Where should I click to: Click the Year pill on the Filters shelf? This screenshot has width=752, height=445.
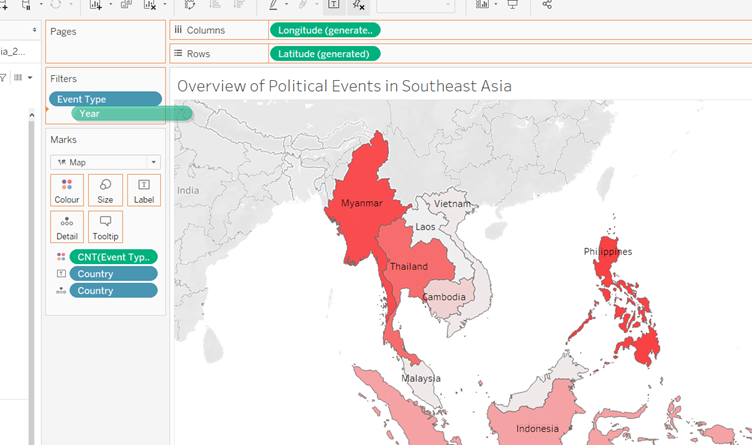130,114
